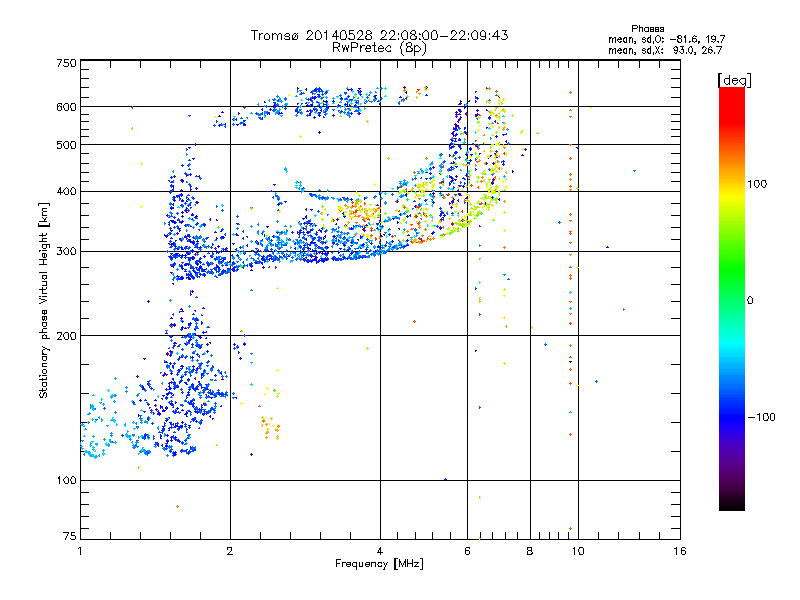800x600 pixels.
Task: Click the 4 tick on frequency axis
Action: (380, 551)
